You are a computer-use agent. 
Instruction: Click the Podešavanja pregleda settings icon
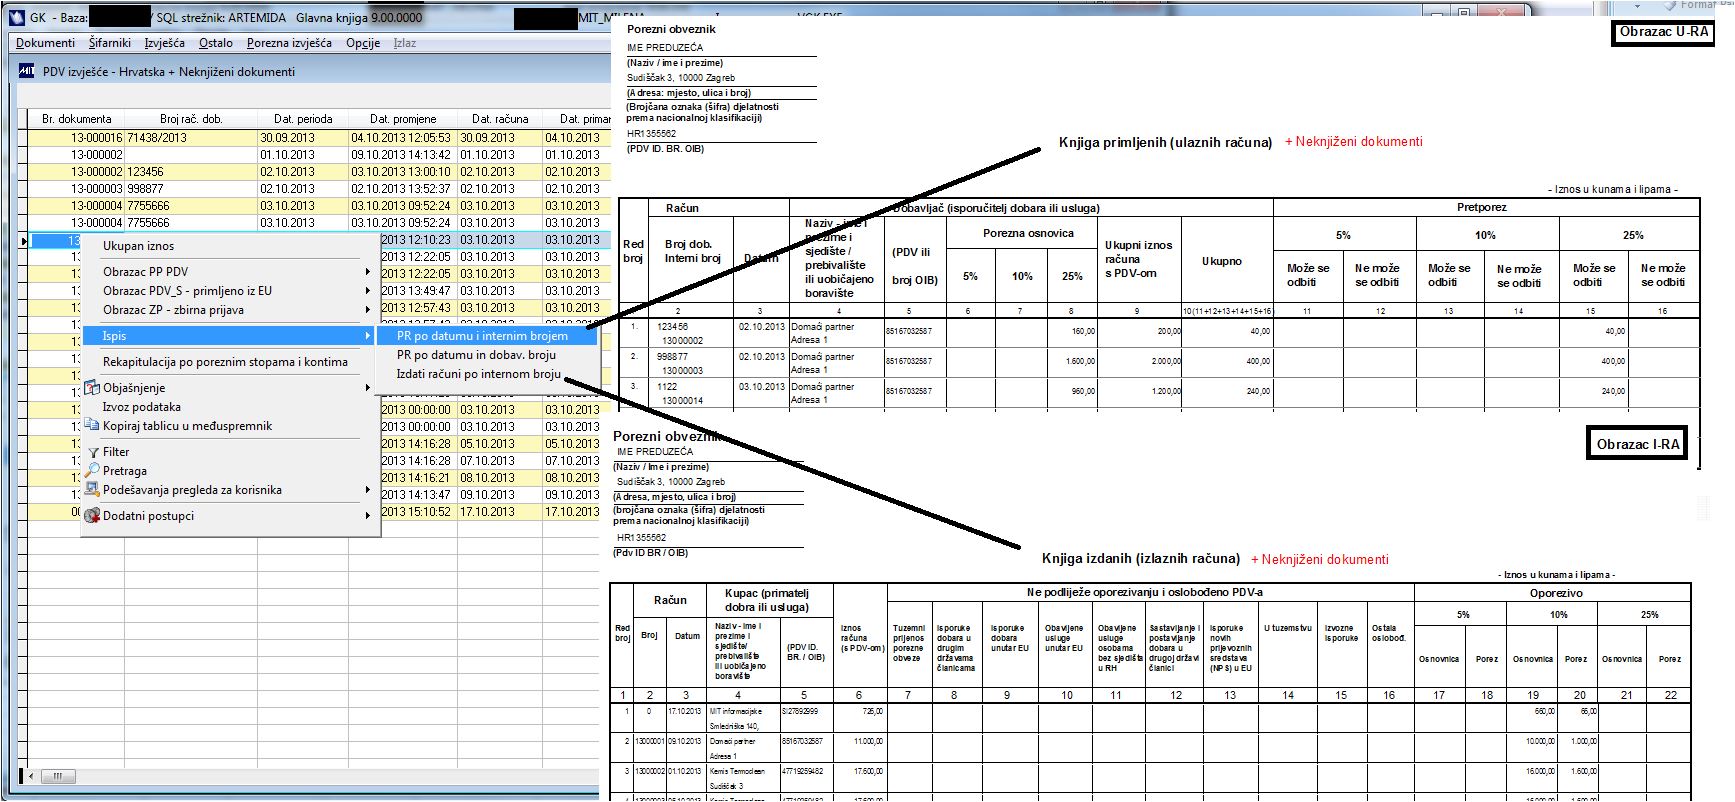[x=92, y=489]
